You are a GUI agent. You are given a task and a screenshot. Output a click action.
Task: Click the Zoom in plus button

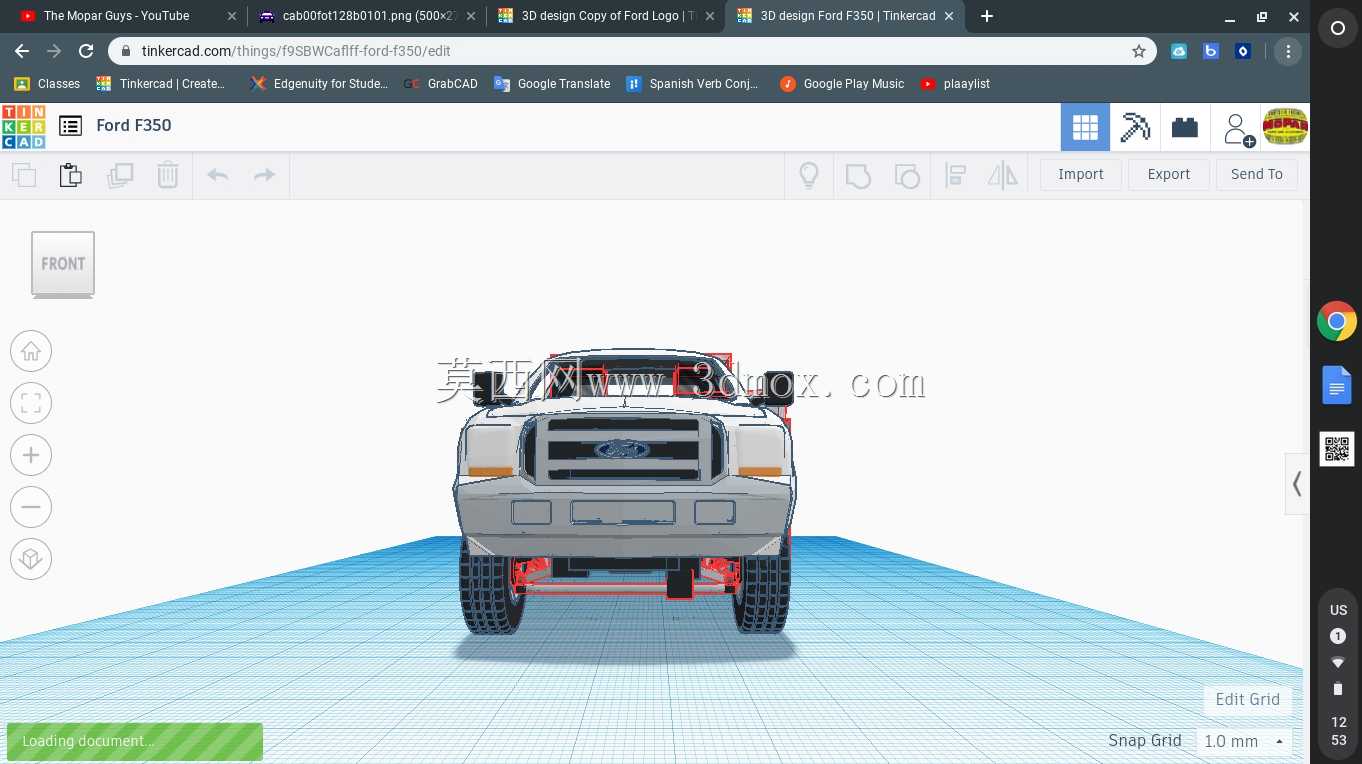[31, 455]
